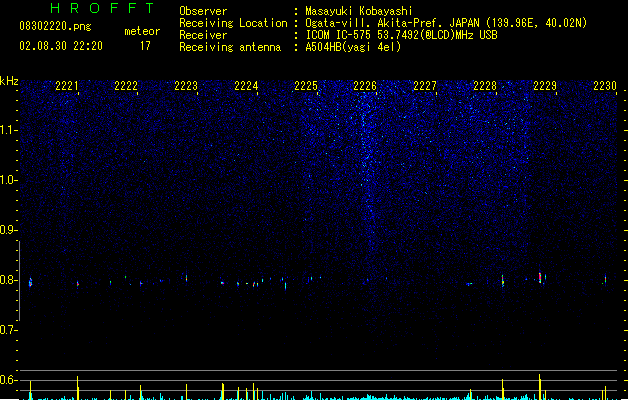Click the Observer label
This screenshot has width=629, height=400.
(x=203, y=11)
